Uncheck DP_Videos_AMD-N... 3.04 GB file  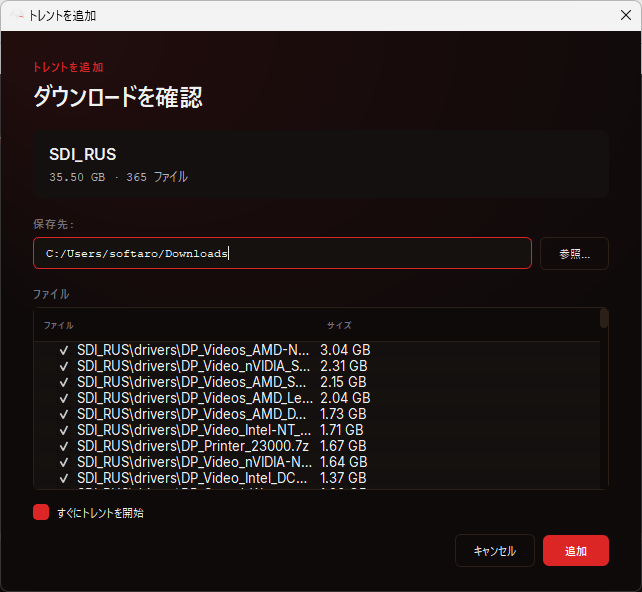pos(64,350)
